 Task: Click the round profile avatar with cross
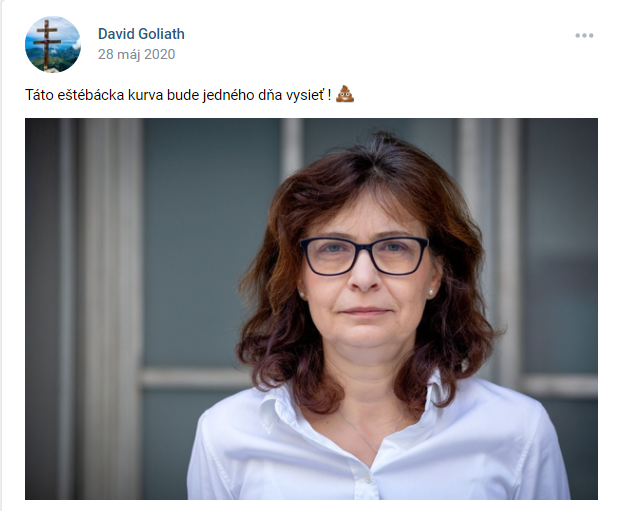[x=53, y=44]
